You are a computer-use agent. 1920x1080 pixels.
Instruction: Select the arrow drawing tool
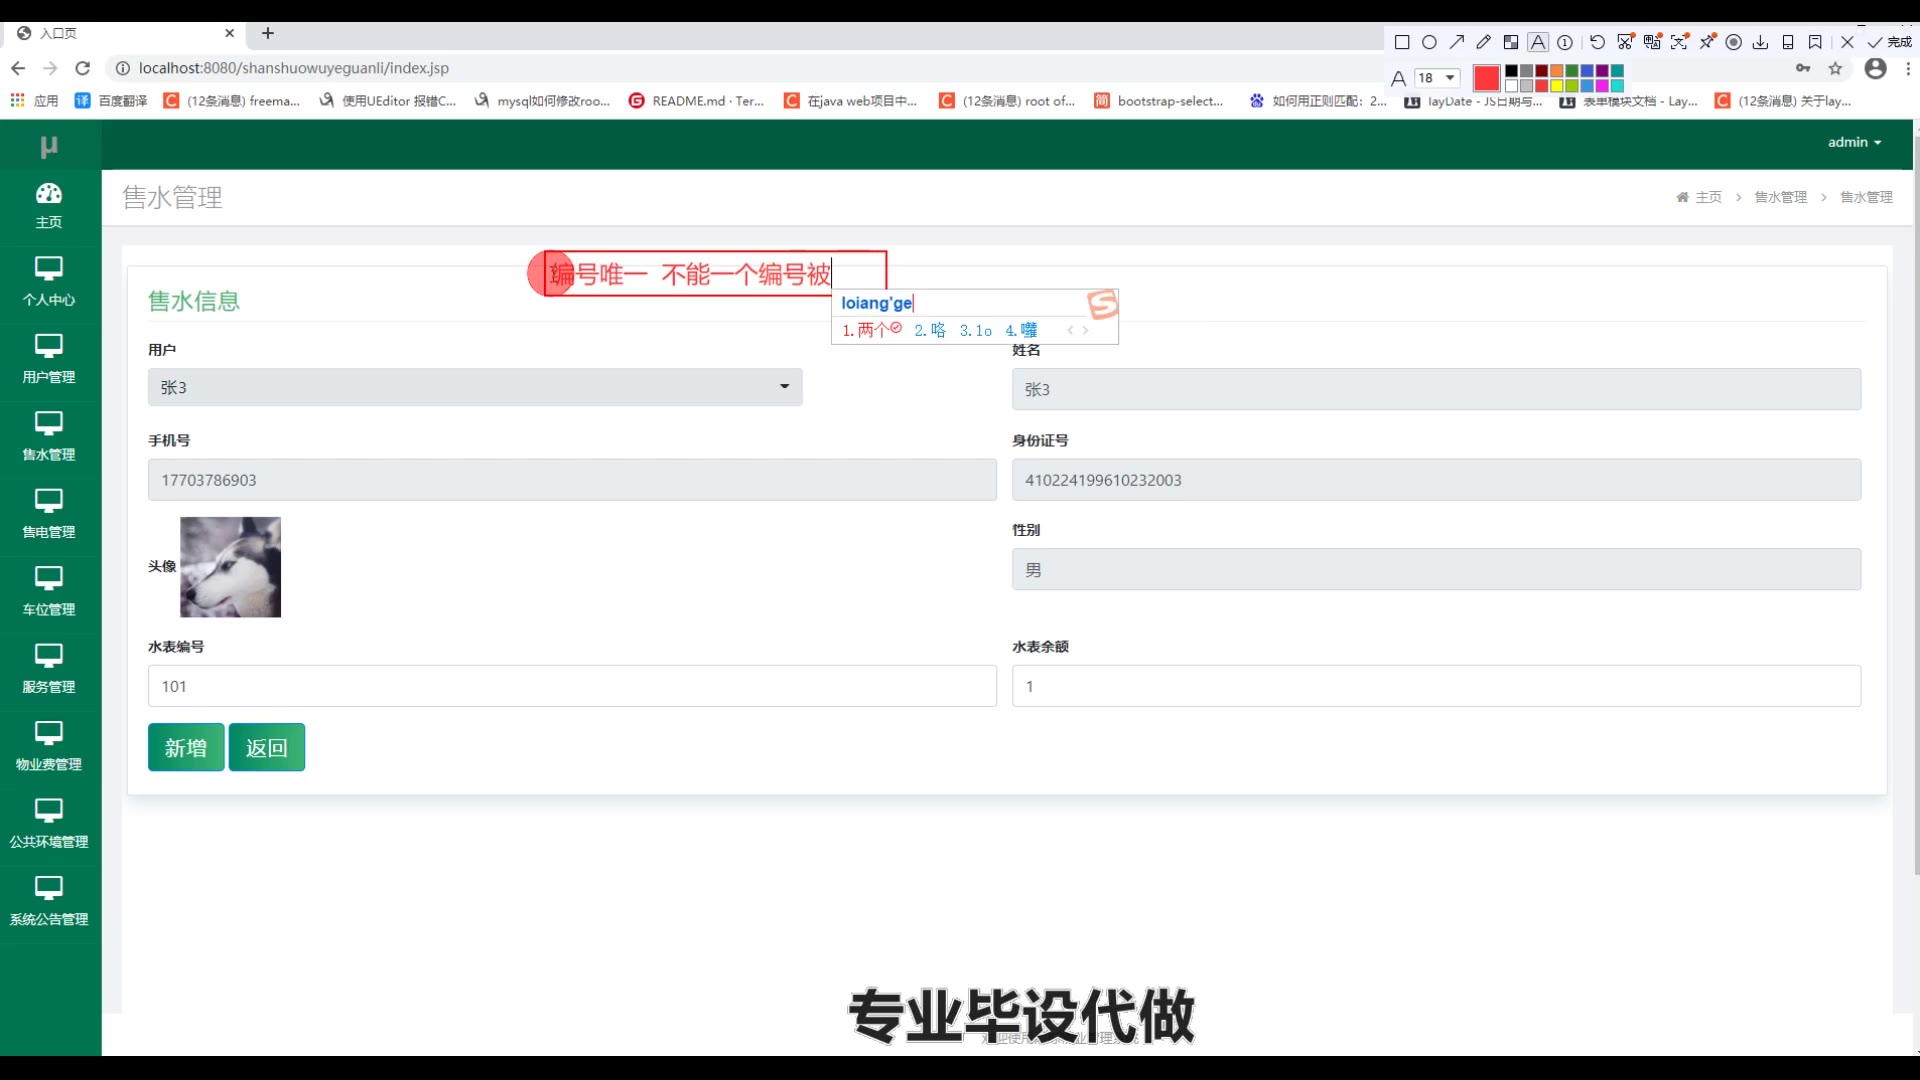pos(1457,42)
